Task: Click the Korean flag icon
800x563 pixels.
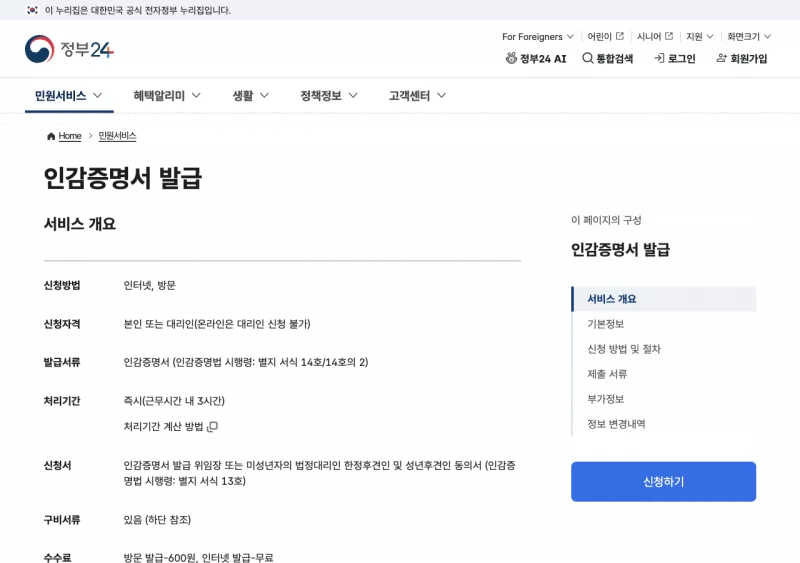Action: tap(32, 10)
